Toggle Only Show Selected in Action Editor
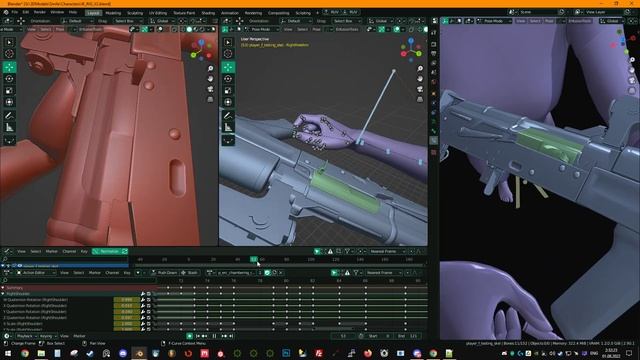640x360 pixels. [334, 273]
